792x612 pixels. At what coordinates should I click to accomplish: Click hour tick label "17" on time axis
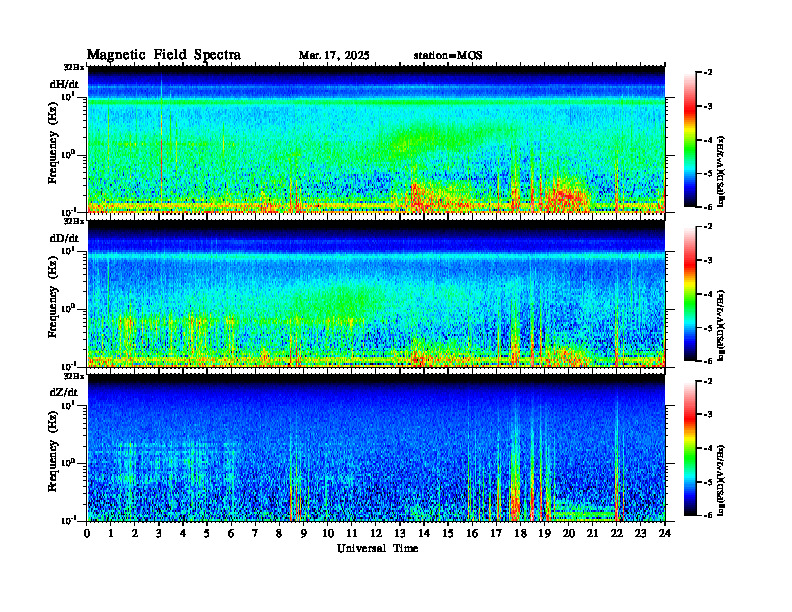[x=496, y=533]
